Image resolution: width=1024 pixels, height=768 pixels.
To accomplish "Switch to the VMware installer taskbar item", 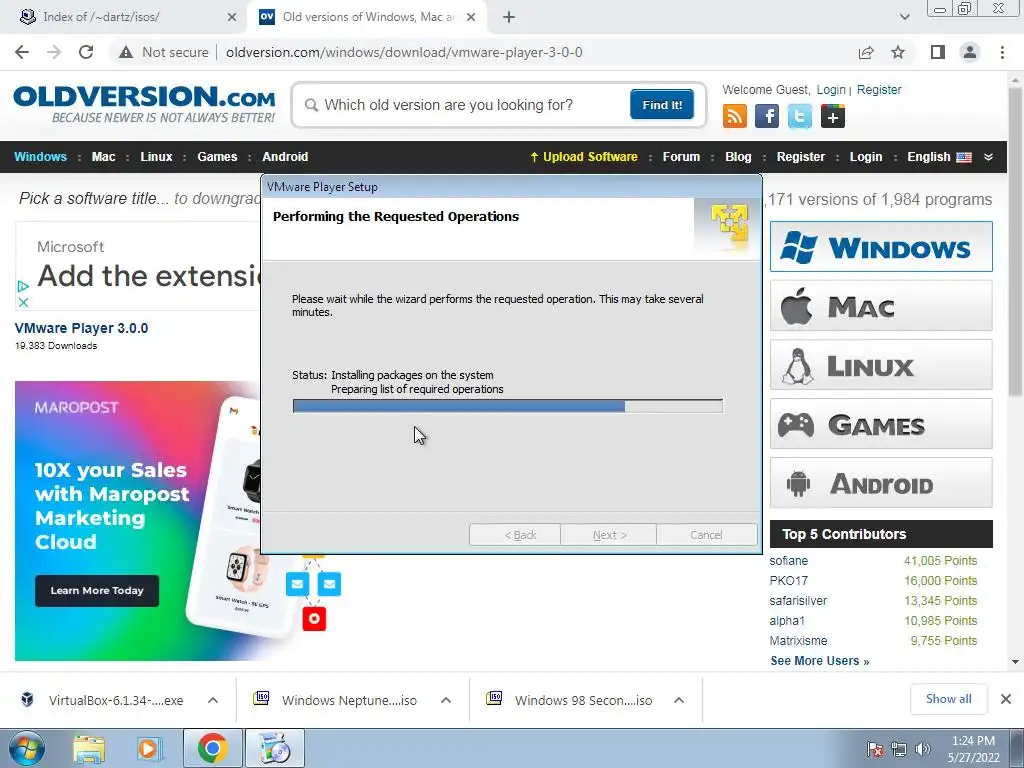I will coord(274,748).
